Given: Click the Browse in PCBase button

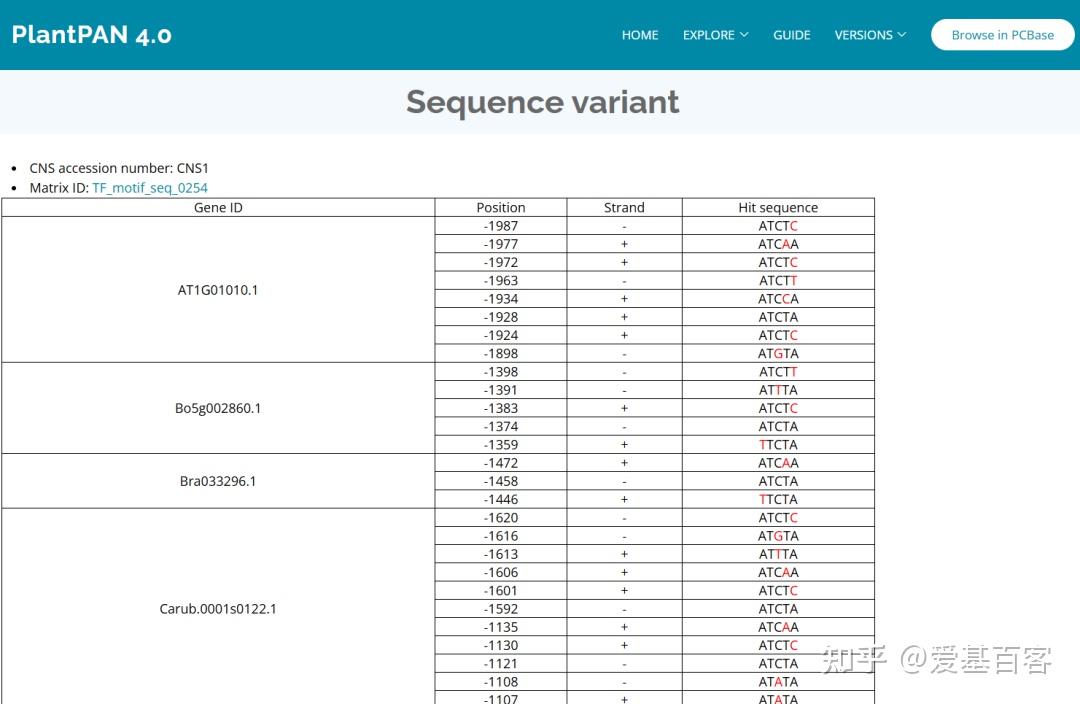Looking at the screenshot, I should (1002, 35).
